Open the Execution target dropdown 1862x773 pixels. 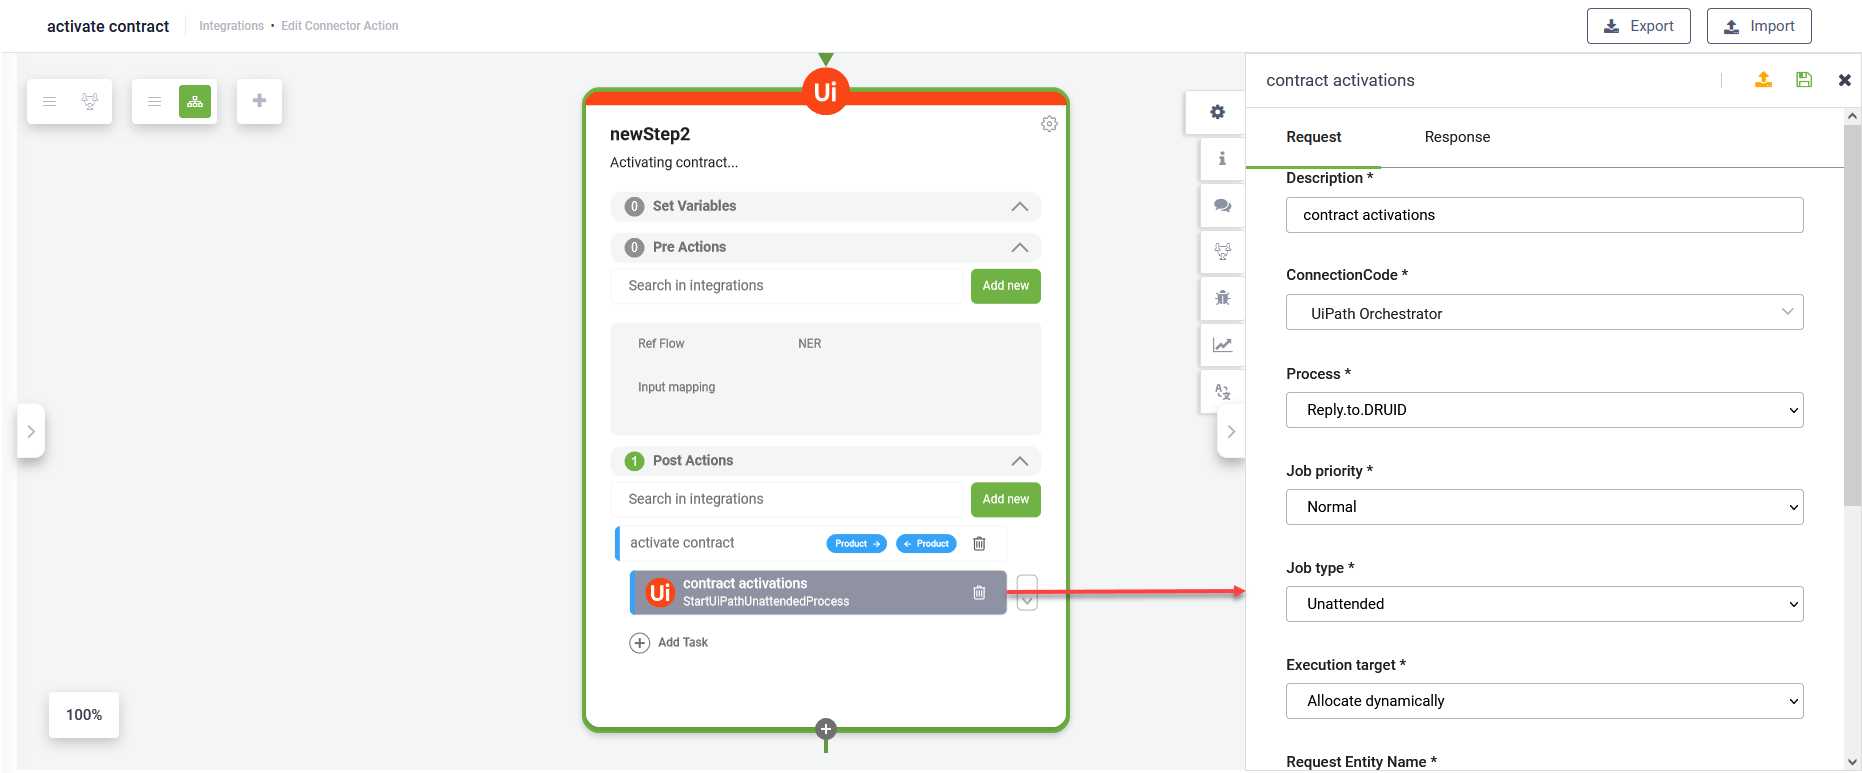coord(1544,701)
